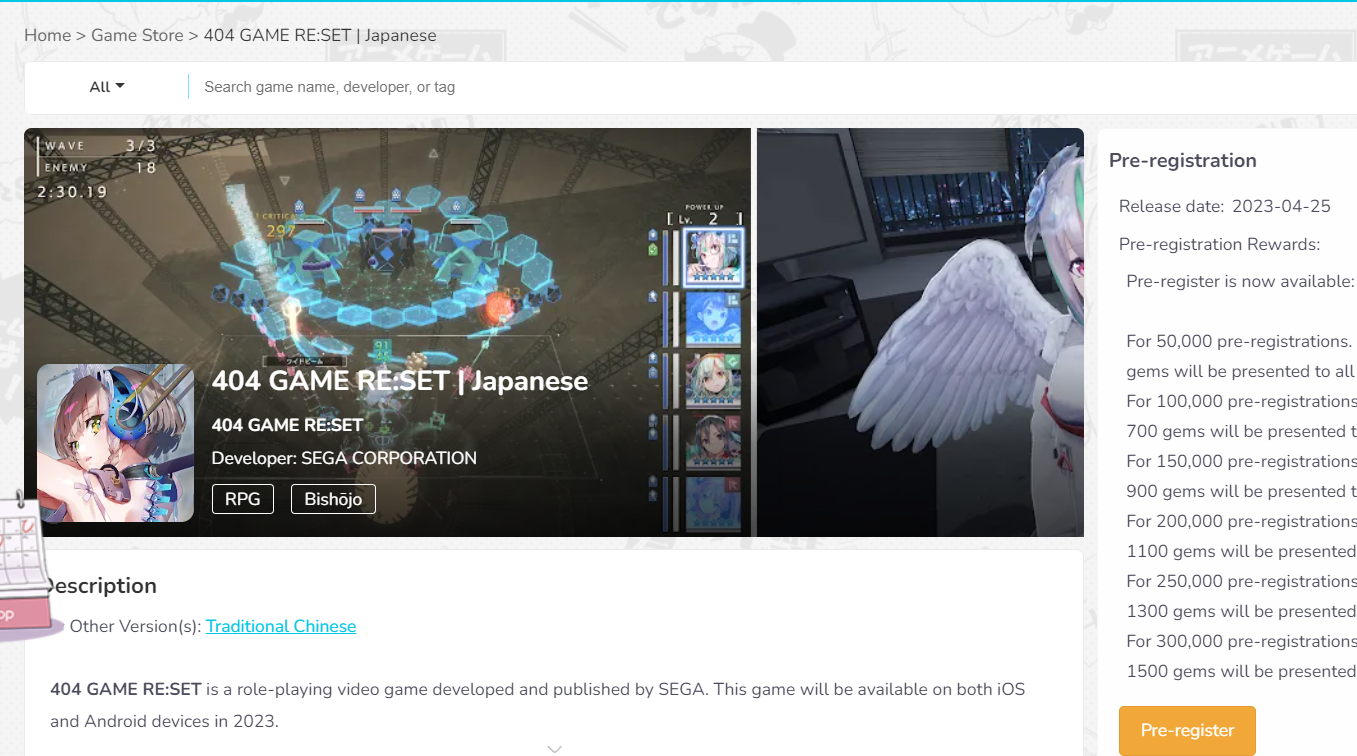Viewport: 1357px width, 756px height.
Task: Click 'For 100,000 pre-registrations' line
Action: pyautogui.click(x=1241, y=401)
